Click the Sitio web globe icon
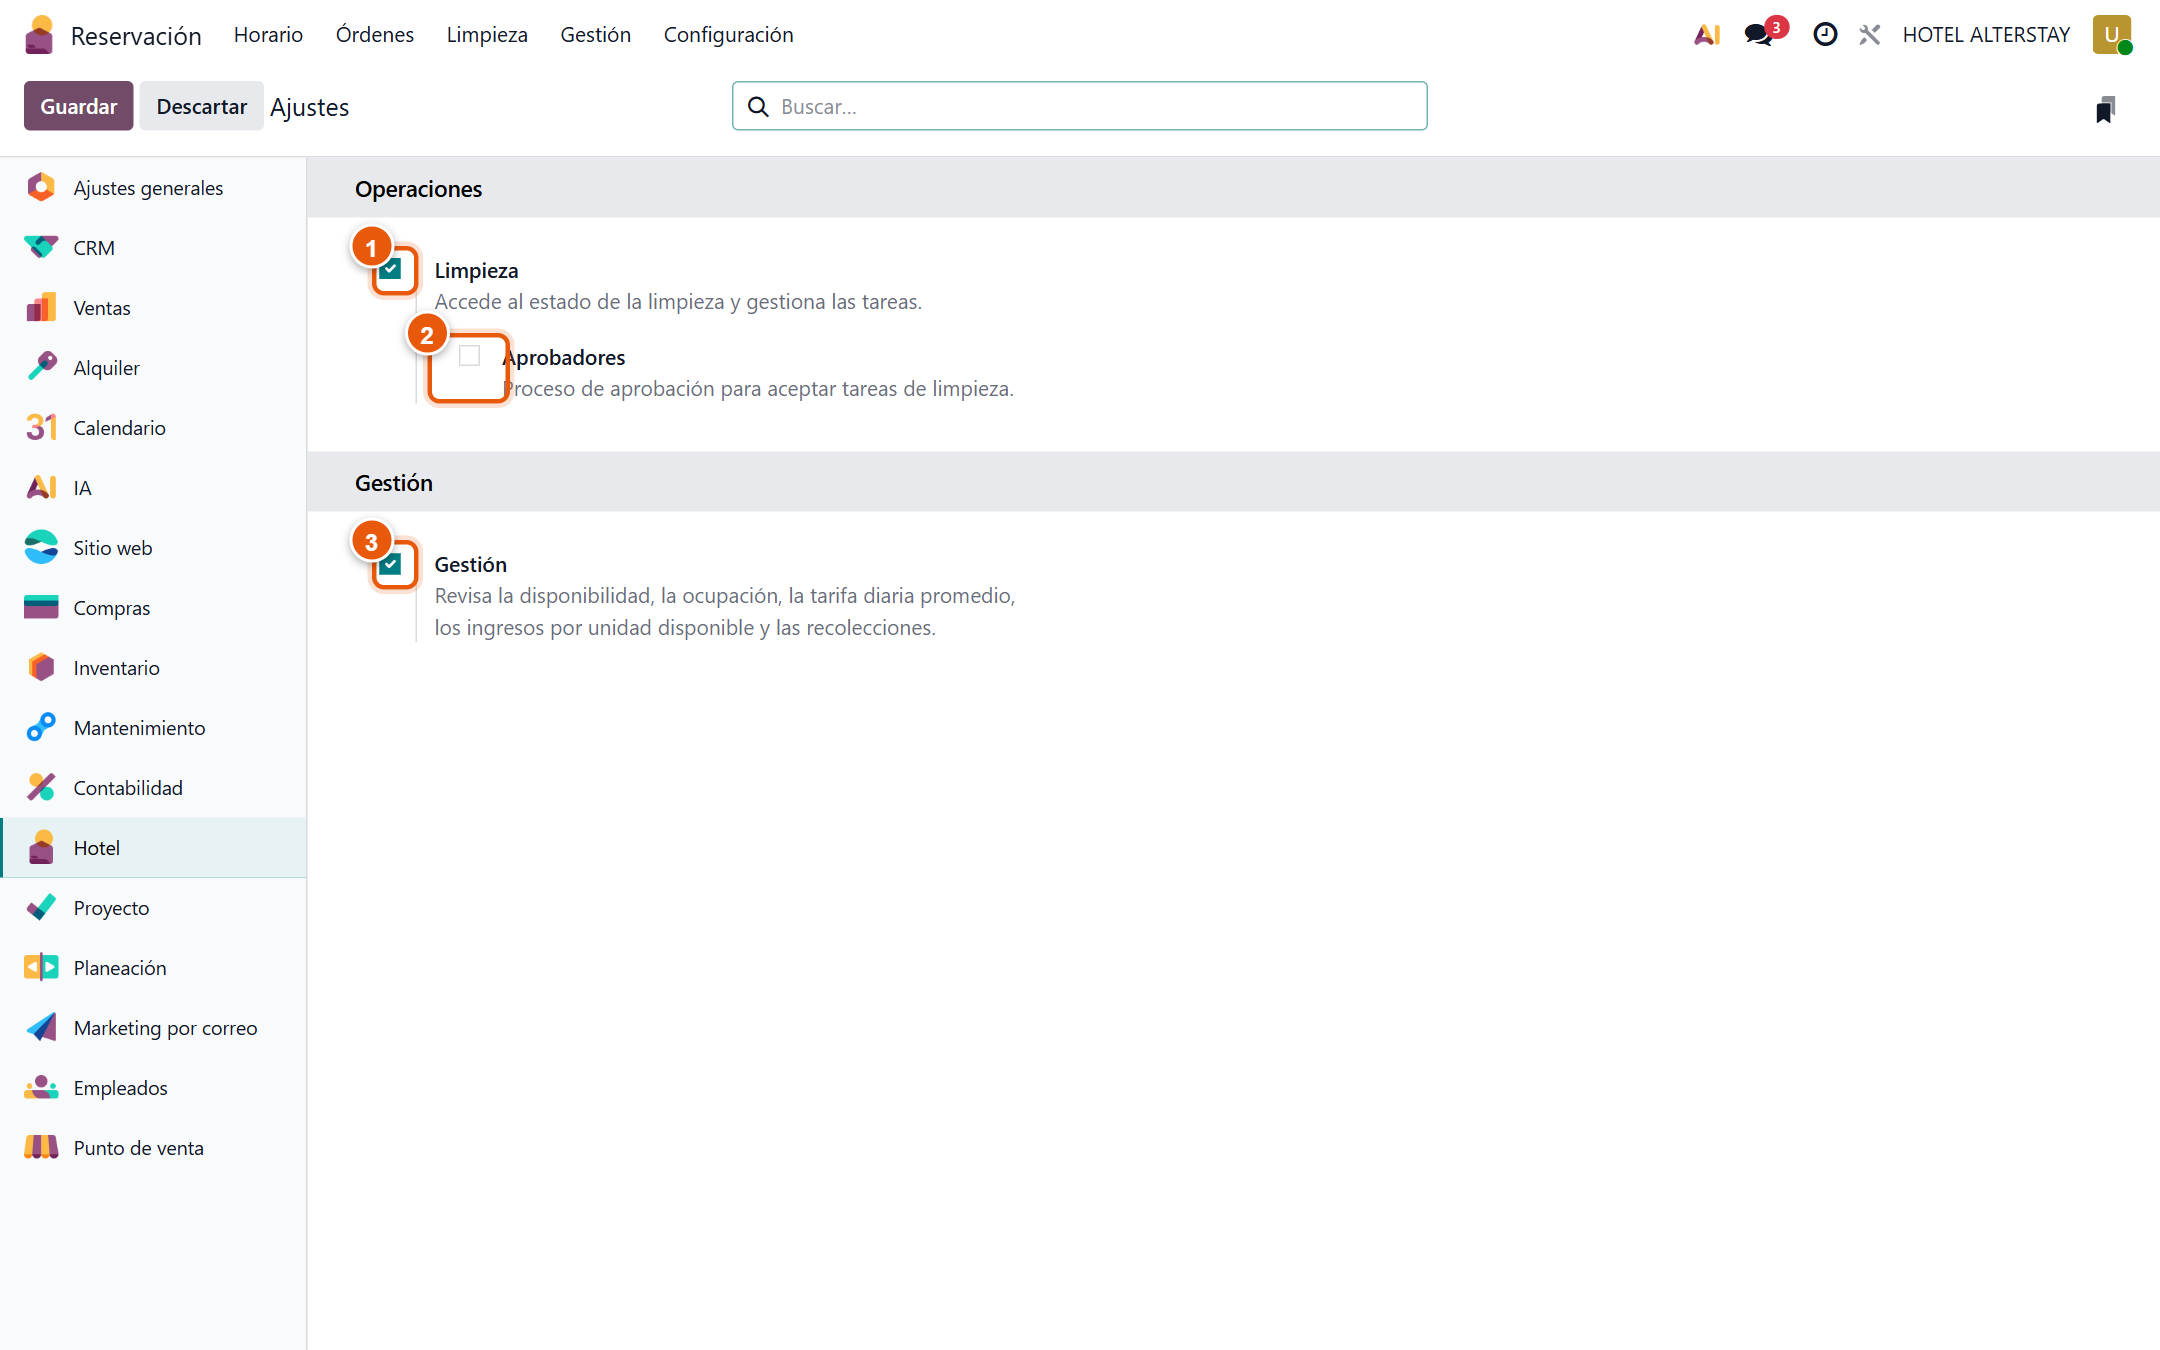 (x=41, y=547)
